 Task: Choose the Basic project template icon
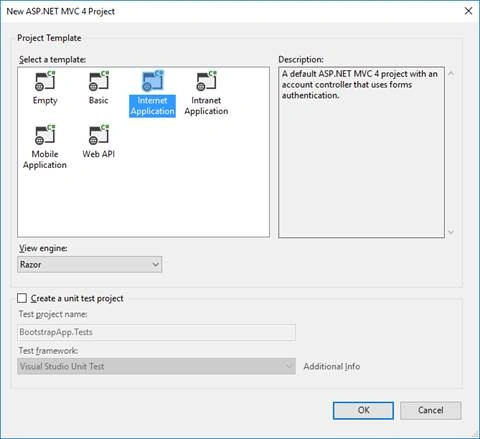pos(99,81)
